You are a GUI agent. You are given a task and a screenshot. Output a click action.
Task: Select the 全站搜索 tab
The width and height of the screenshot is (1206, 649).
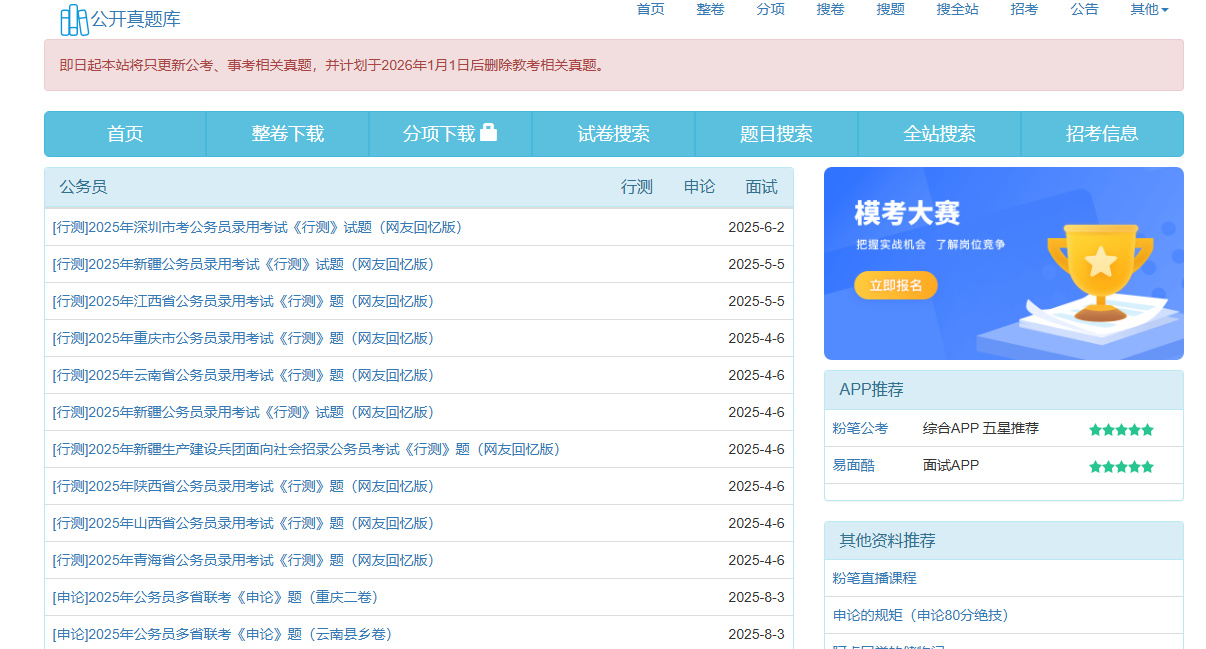(x=940, y=134)
